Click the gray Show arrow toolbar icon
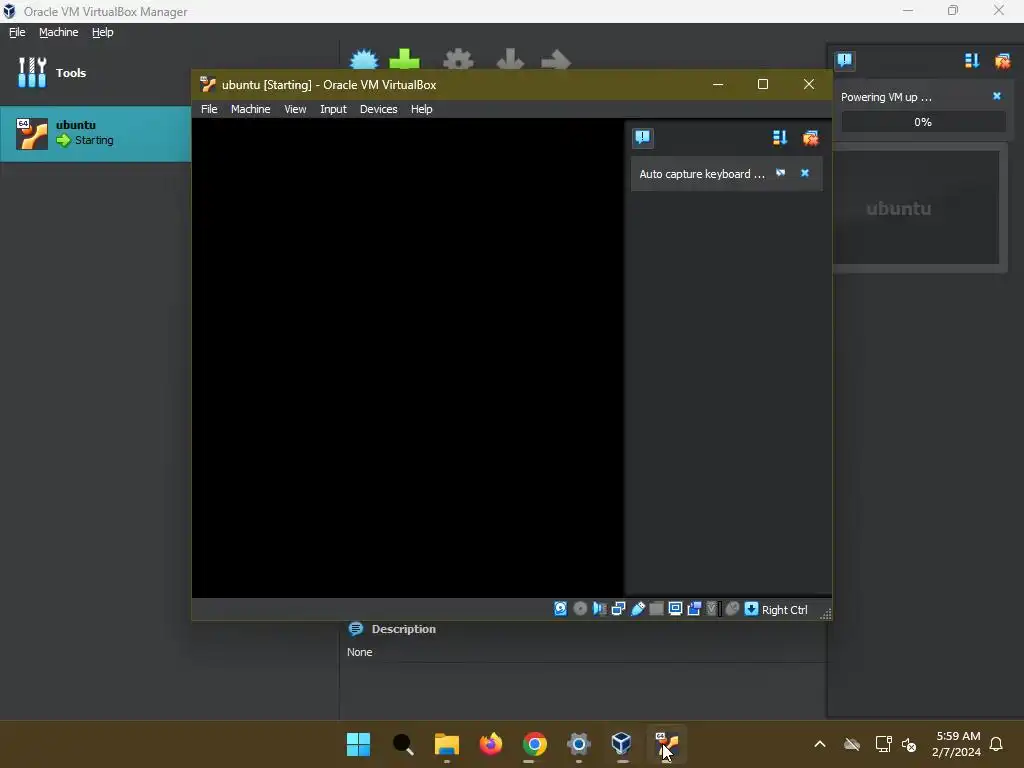This screenshot has height=768, width=1024. tap(556, 59)
